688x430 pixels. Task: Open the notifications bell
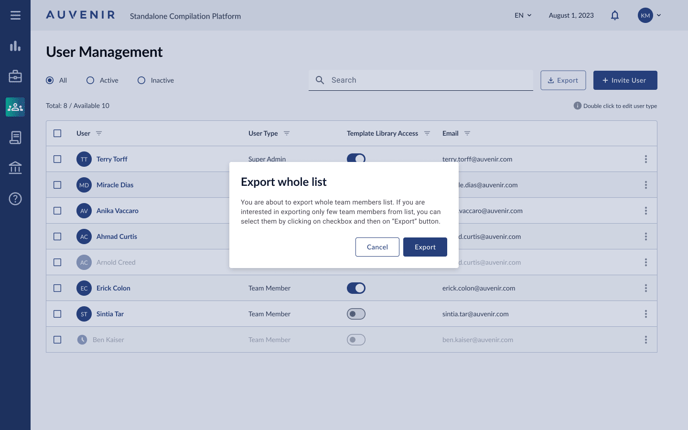pos(615,15)
